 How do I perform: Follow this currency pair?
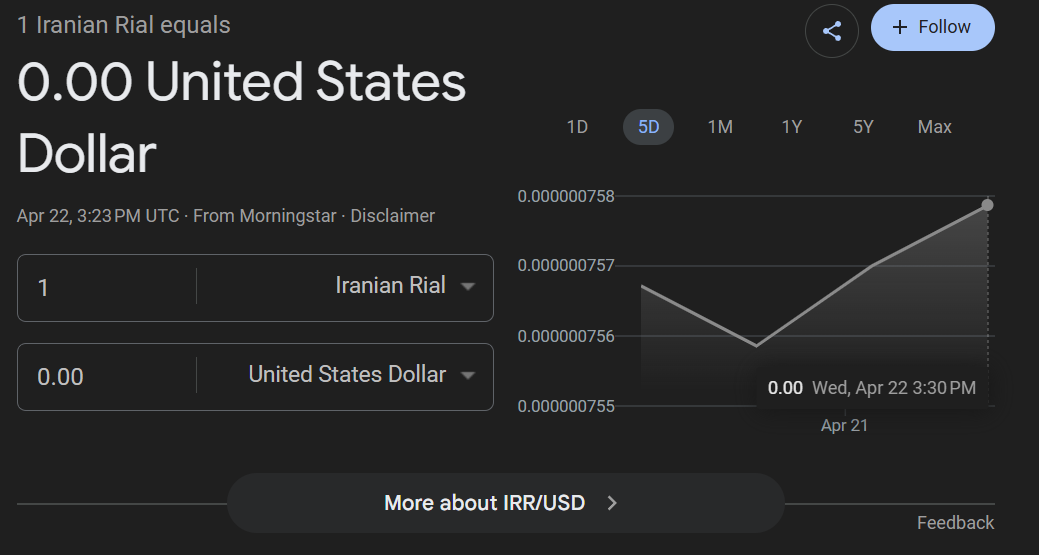pyautogui.click(x=932, y=27)
